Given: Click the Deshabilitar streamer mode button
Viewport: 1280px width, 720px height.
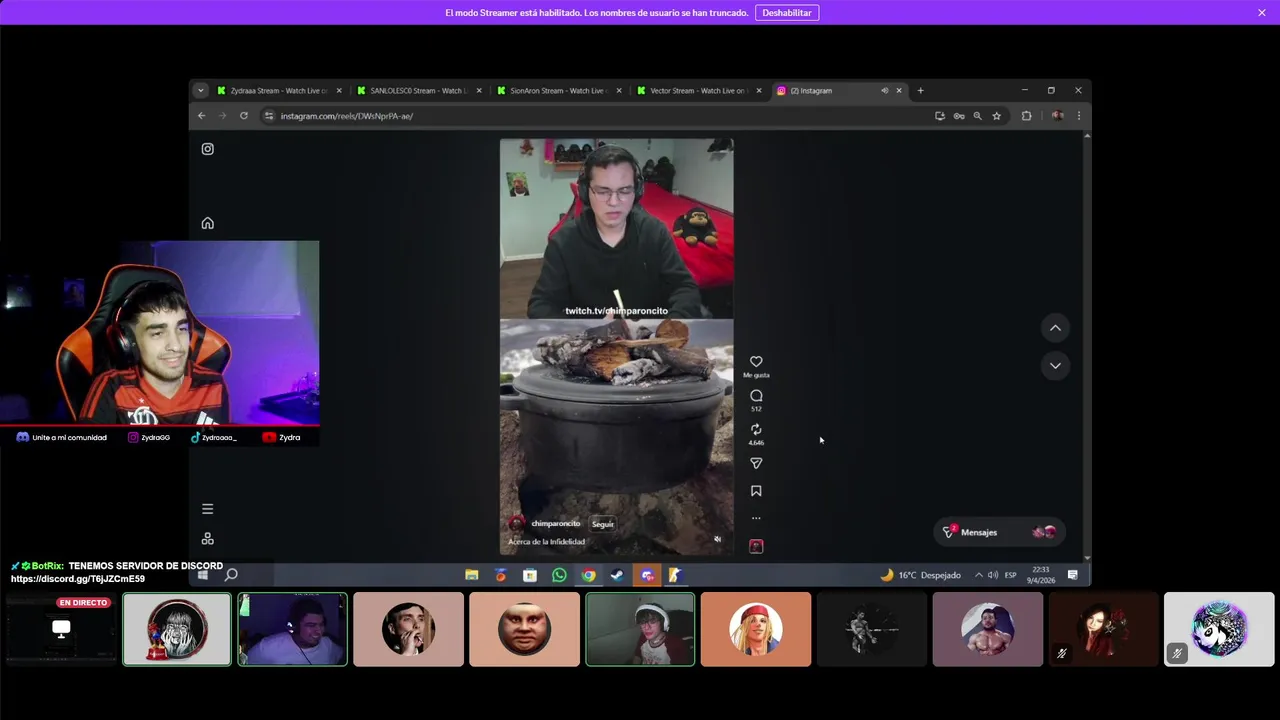Looking at the screenshot, I should point(787,13).
